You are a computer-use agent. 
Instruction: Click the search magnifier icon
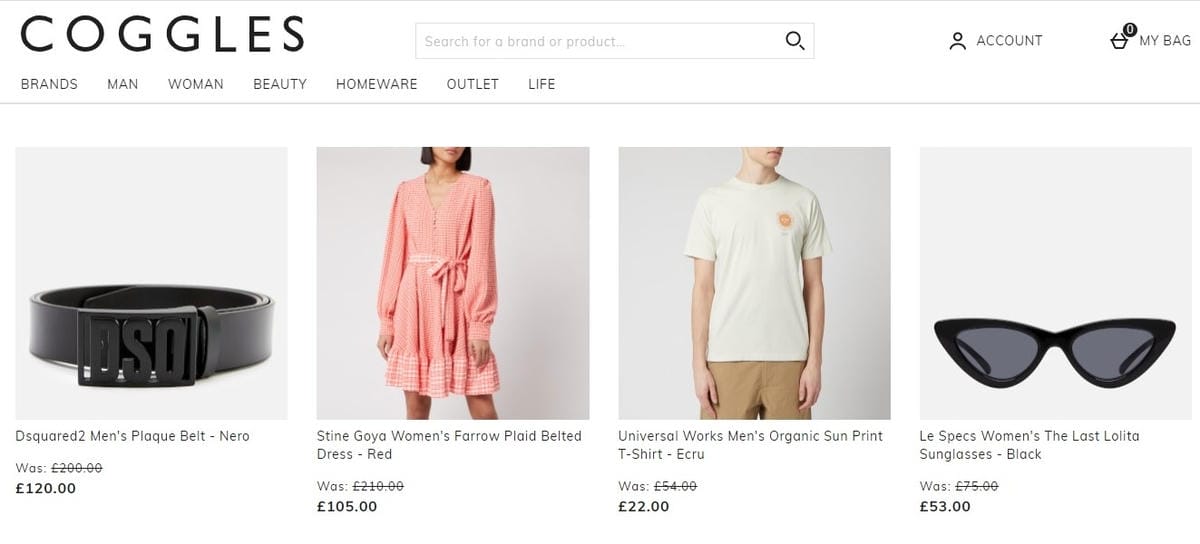coord(795,41)
